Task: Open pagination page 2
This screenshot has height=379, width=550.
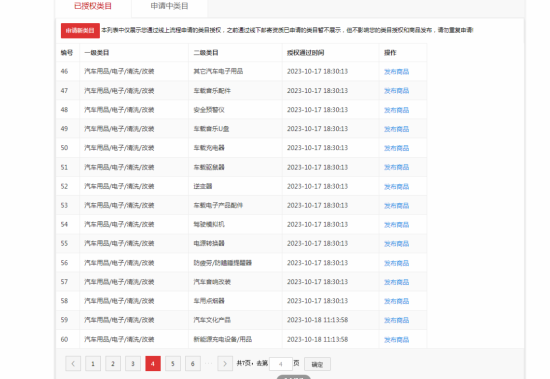Action: click(113, 364)
